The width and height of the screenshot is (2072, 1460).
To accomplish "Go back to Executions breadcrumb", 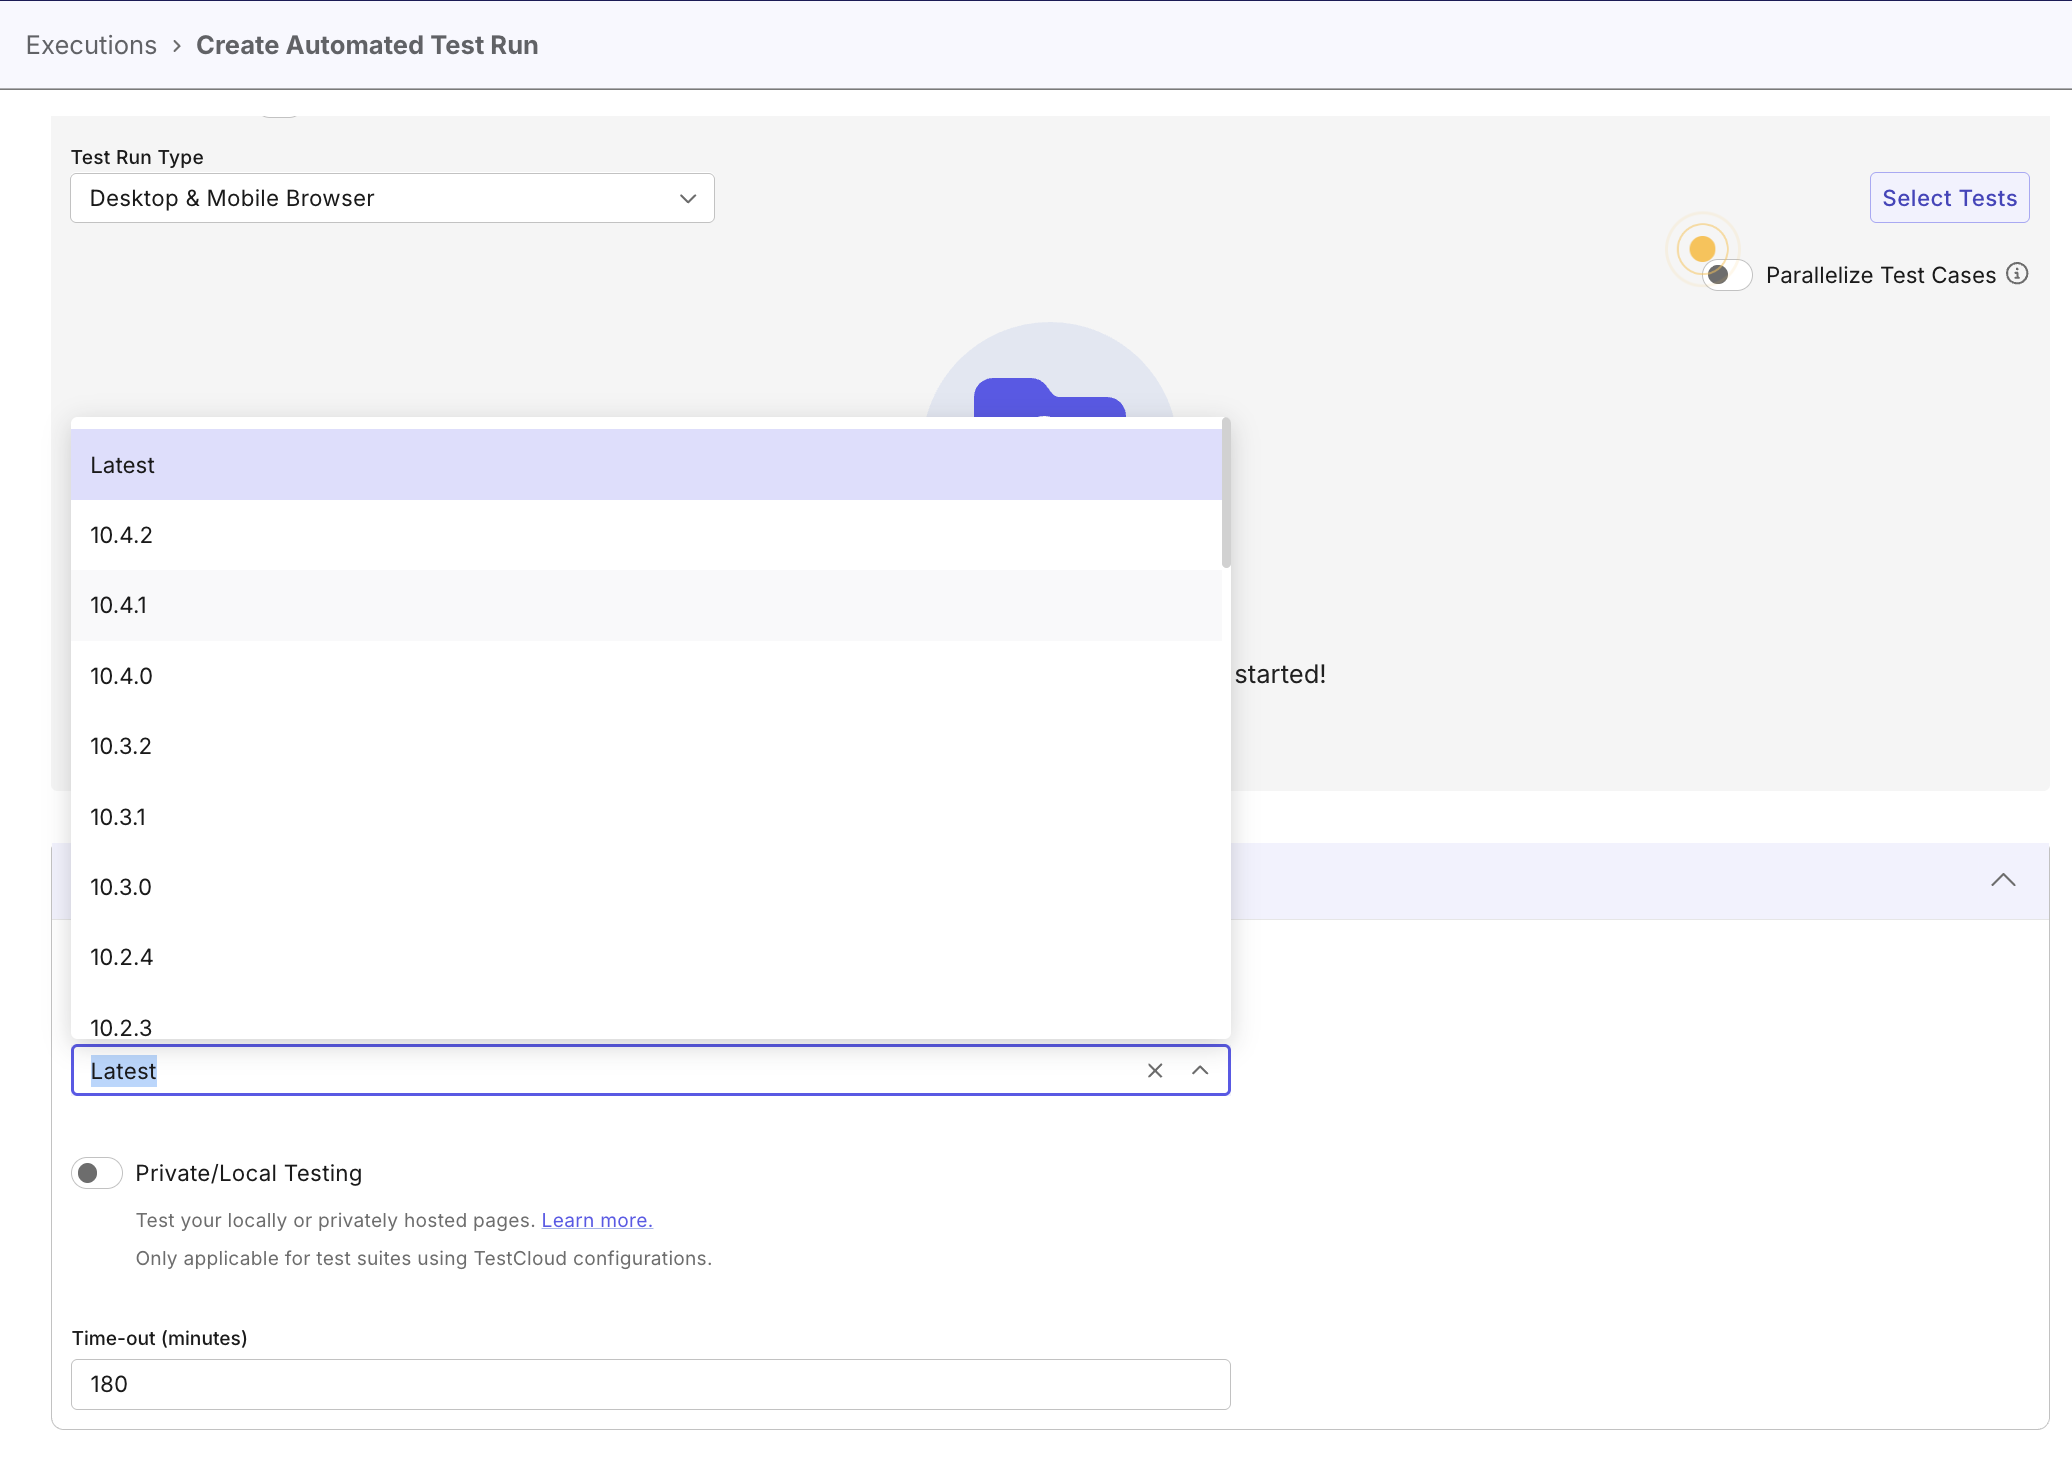I will [91, 45].
